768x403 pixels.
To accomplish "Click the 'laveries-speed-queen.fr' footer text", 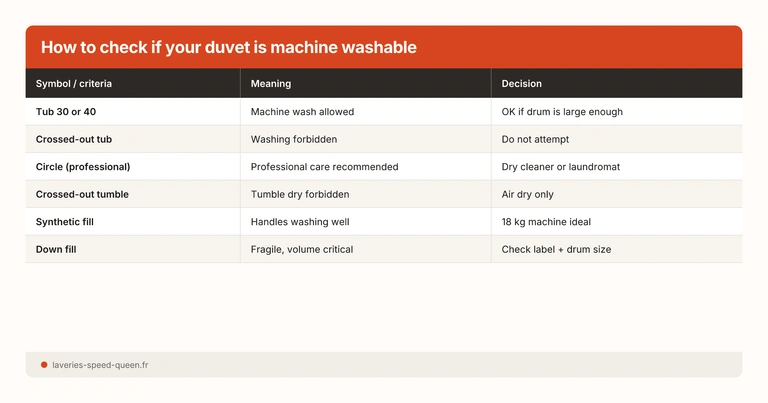I will pyautogui.click(x=100, y=365).
